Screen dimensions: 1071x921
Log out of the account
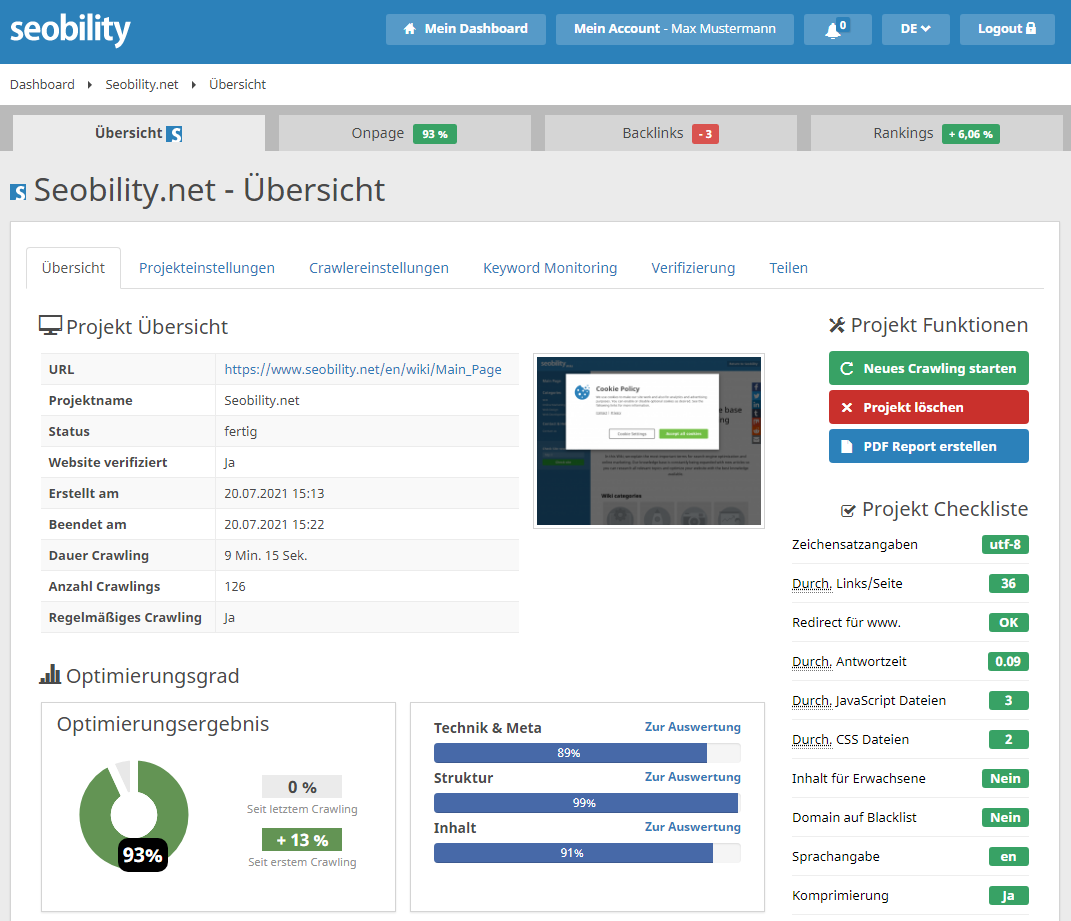1007,29
